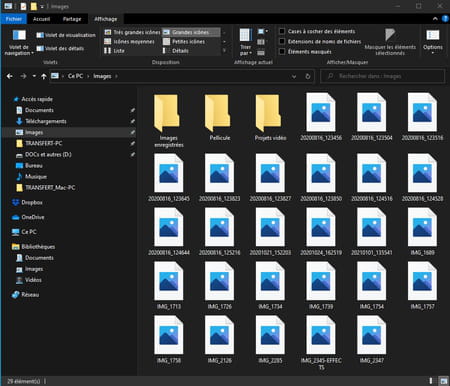Viewport: 450px width, 386px height.
Task: Click the Volet de navigation icon
Action: pyautogui.click(x=19, y=35)
